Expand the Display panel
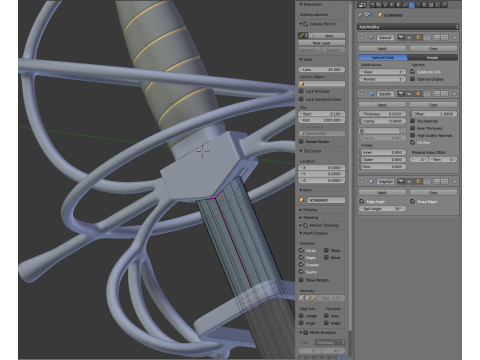Image resolution: width=480 pixels, height=360 pixels. pos(301,210)
